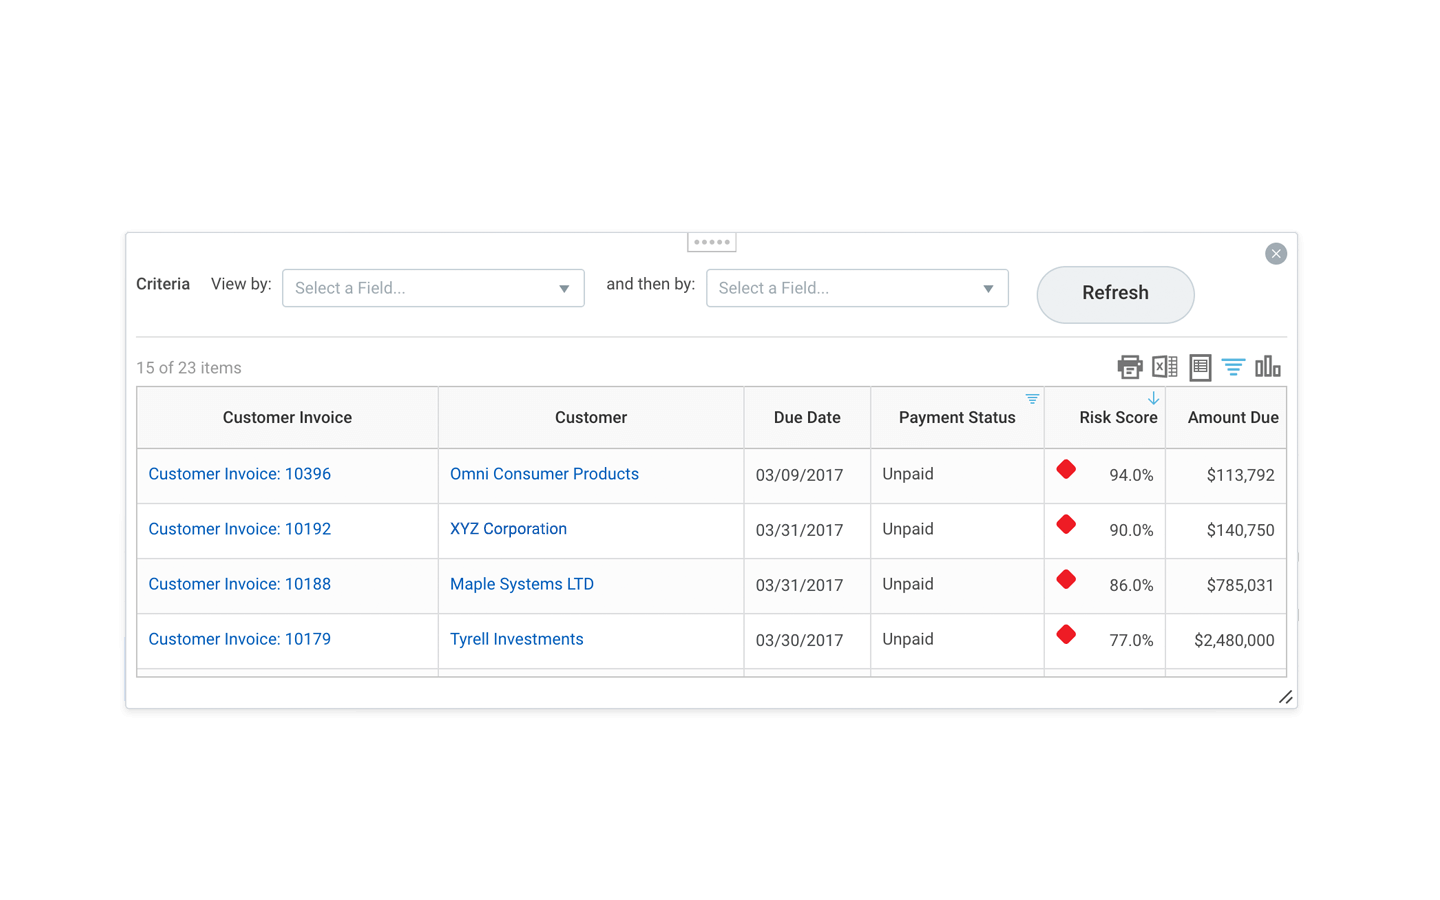Screen dimensions: 1440x900
Task: Open the Tyrell Investments customer link
Action: 516,639
